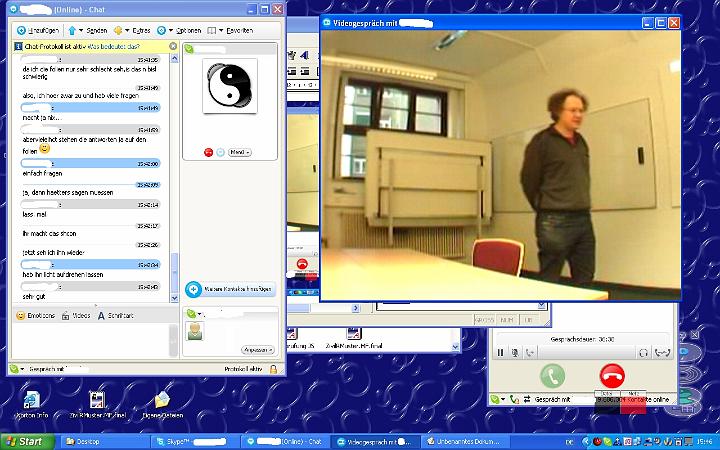The width and height of the screenshot is (720, 450).
Task: Click the padlock Protokoll icon
Action: pos(274,369)
